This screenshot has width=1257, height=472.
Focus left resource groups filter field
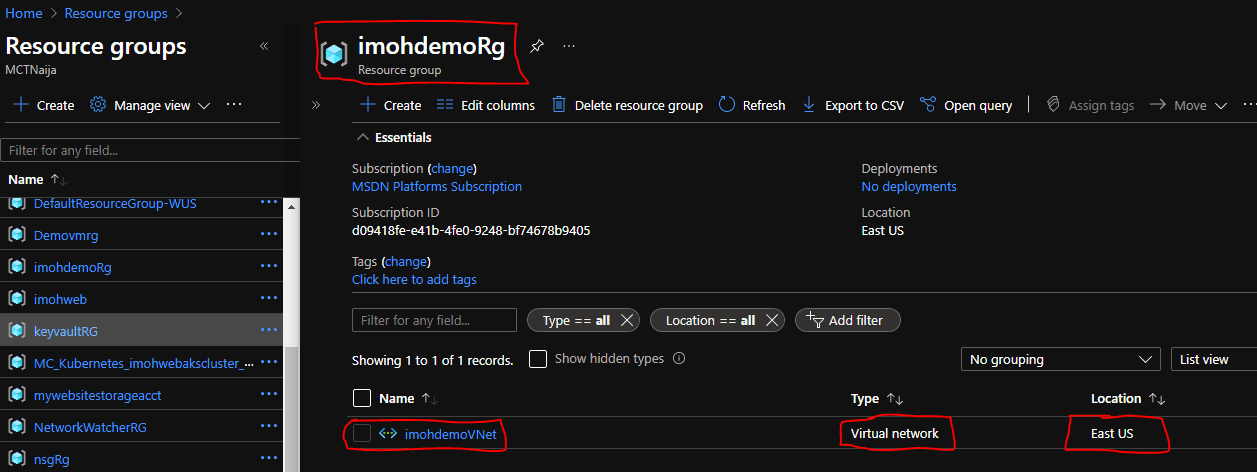click(x=149, y=151)
